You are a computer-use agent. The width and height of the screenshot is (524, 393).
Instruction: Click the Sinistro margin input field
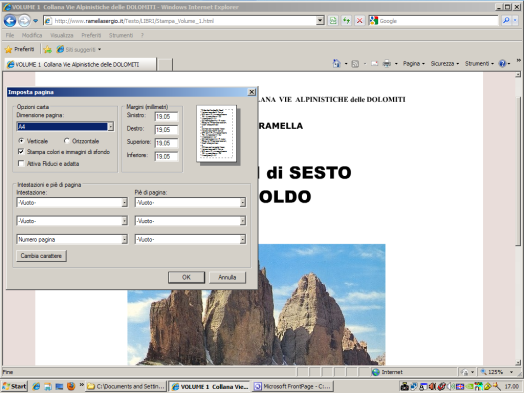166,116
